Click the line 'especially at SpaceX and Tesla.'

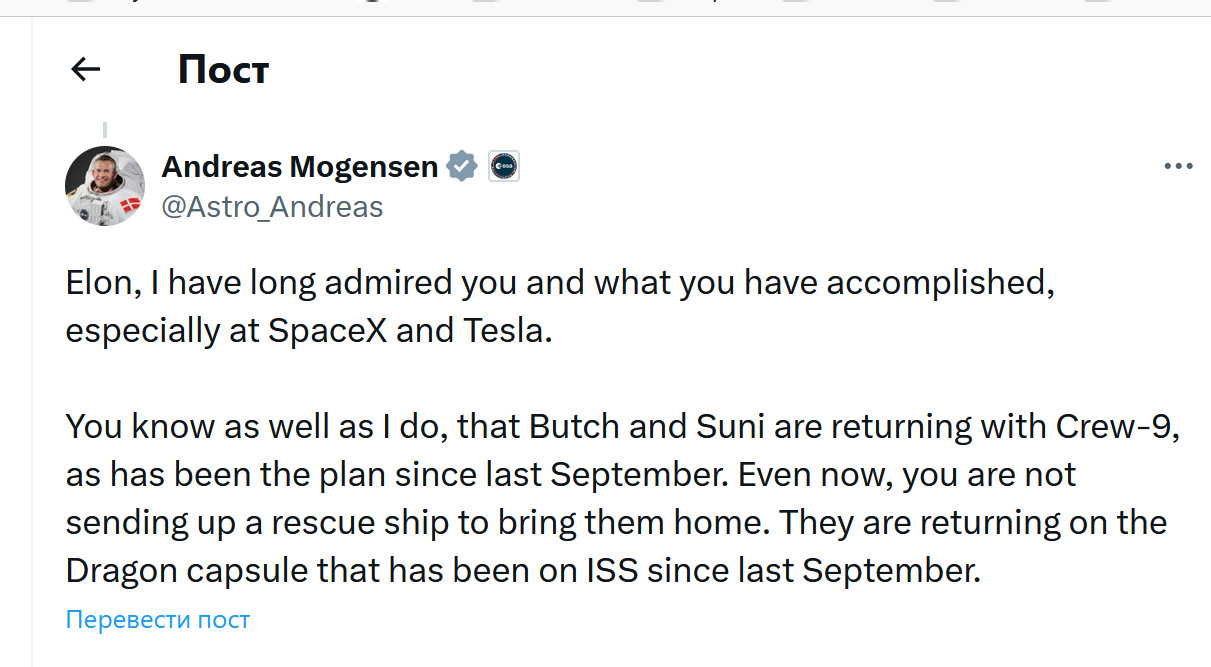click(x=309, y=331)
